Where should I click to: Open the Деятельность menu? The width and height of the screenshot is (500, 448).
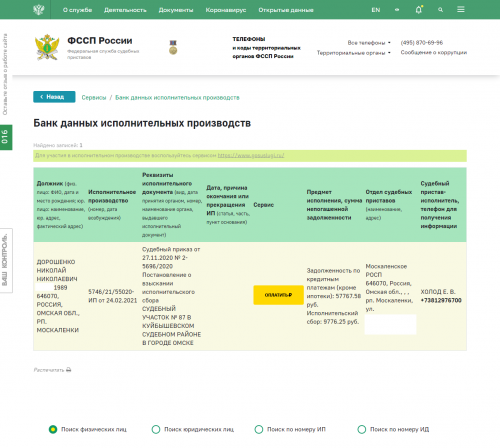pyautogui.click(x=125, y=10)
